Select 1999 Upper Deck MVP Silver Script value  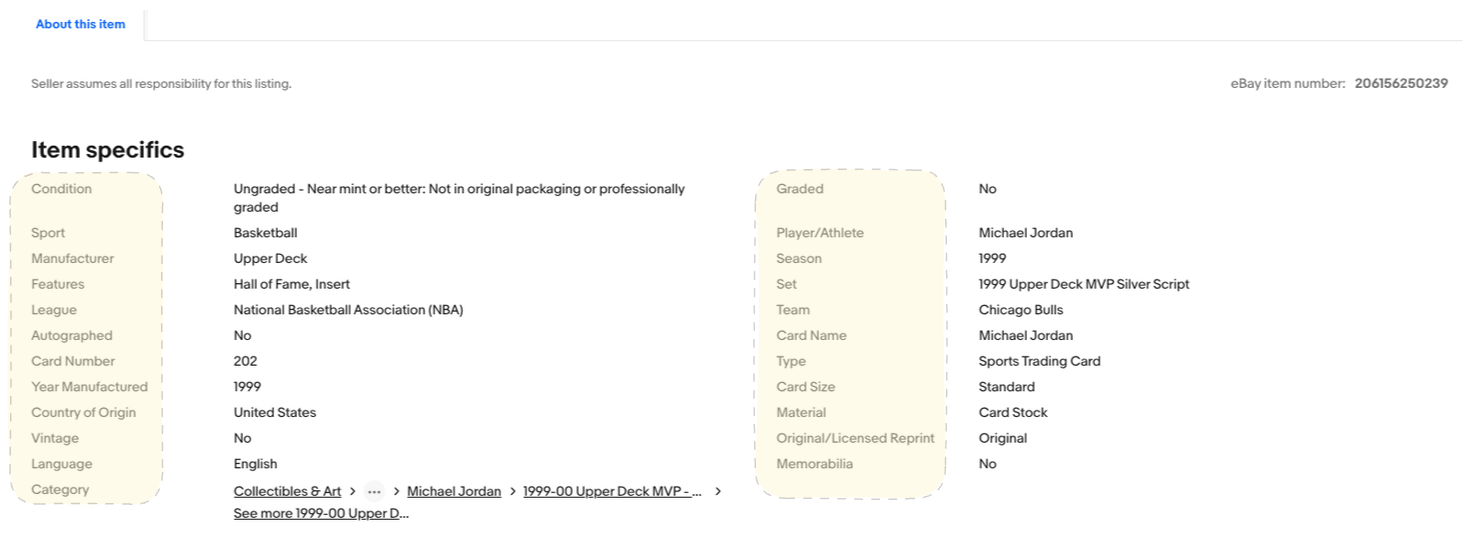1084,284
